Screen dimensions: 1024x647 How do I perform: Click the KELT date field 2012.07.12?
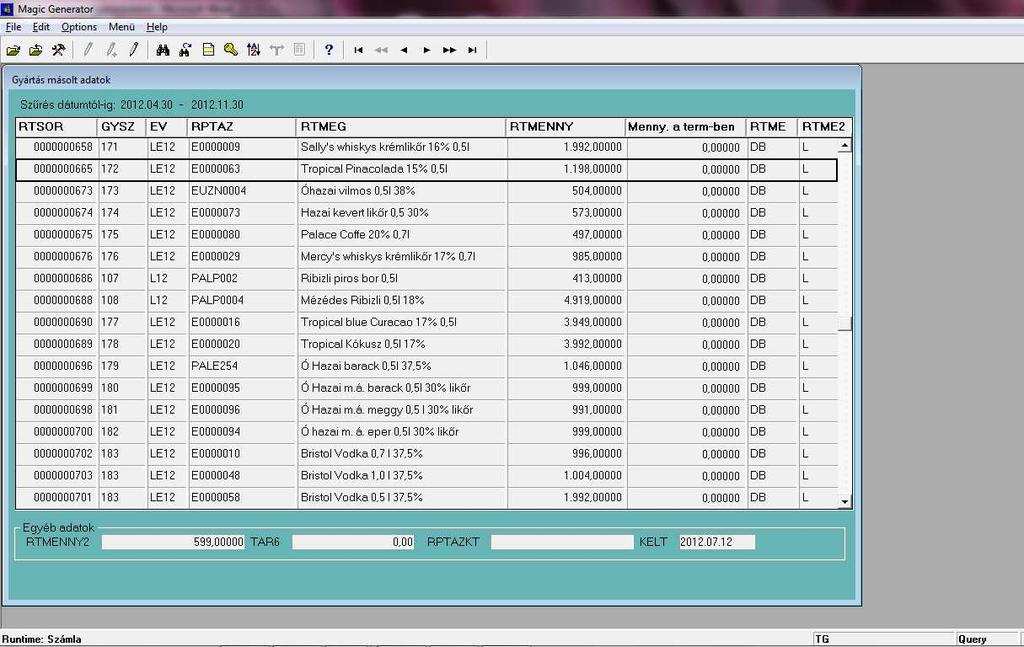click(x=717, y=542)
